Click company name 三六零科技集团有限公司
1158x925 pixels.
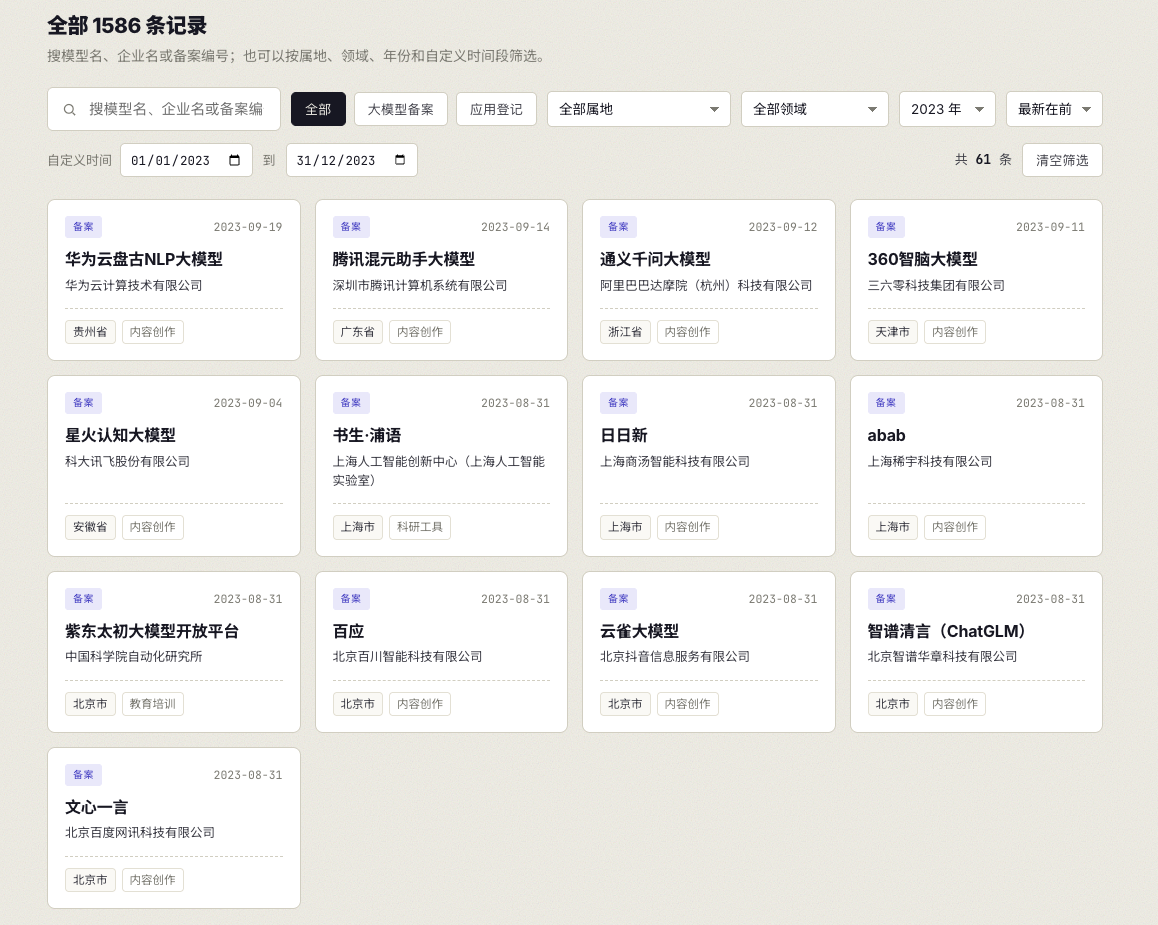pyautogui.click(x=936, y=286)
